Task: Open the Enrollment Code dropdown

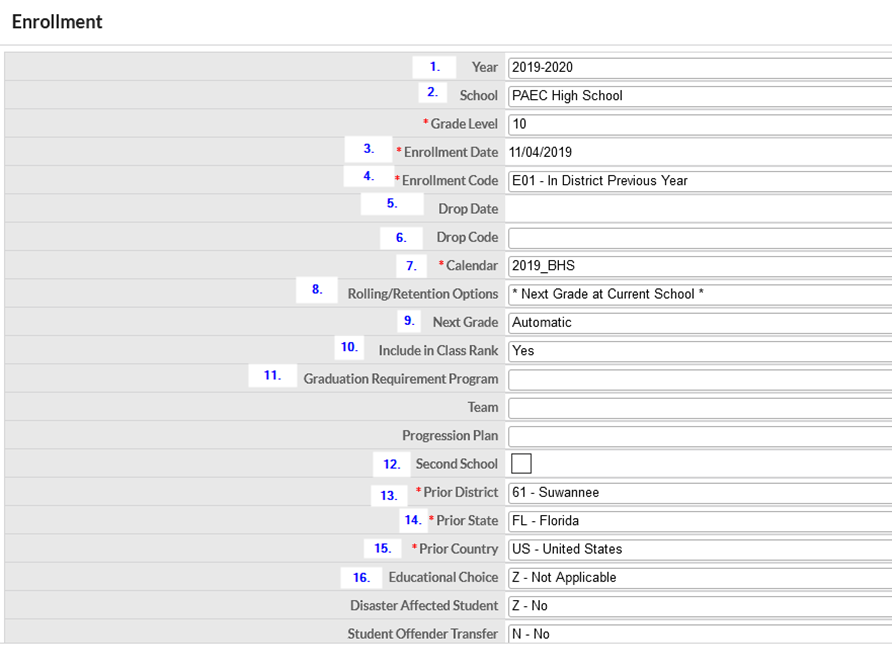Action: tap(698, 181)
